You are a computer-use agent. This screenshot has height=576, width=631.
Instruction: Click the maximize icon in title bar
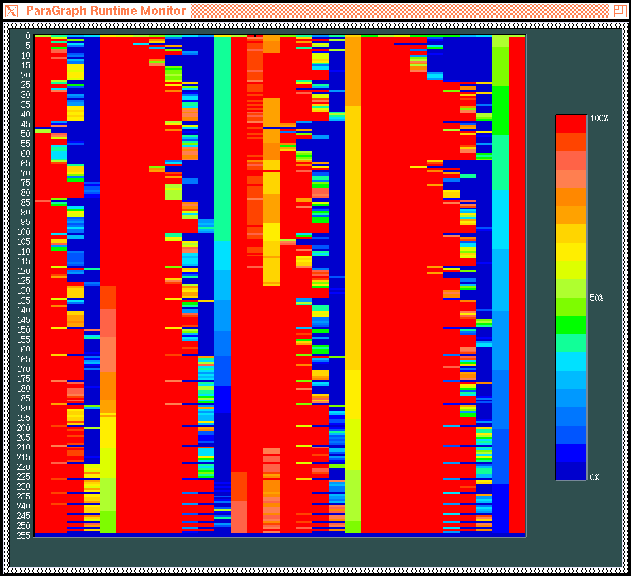coord(620,9)
